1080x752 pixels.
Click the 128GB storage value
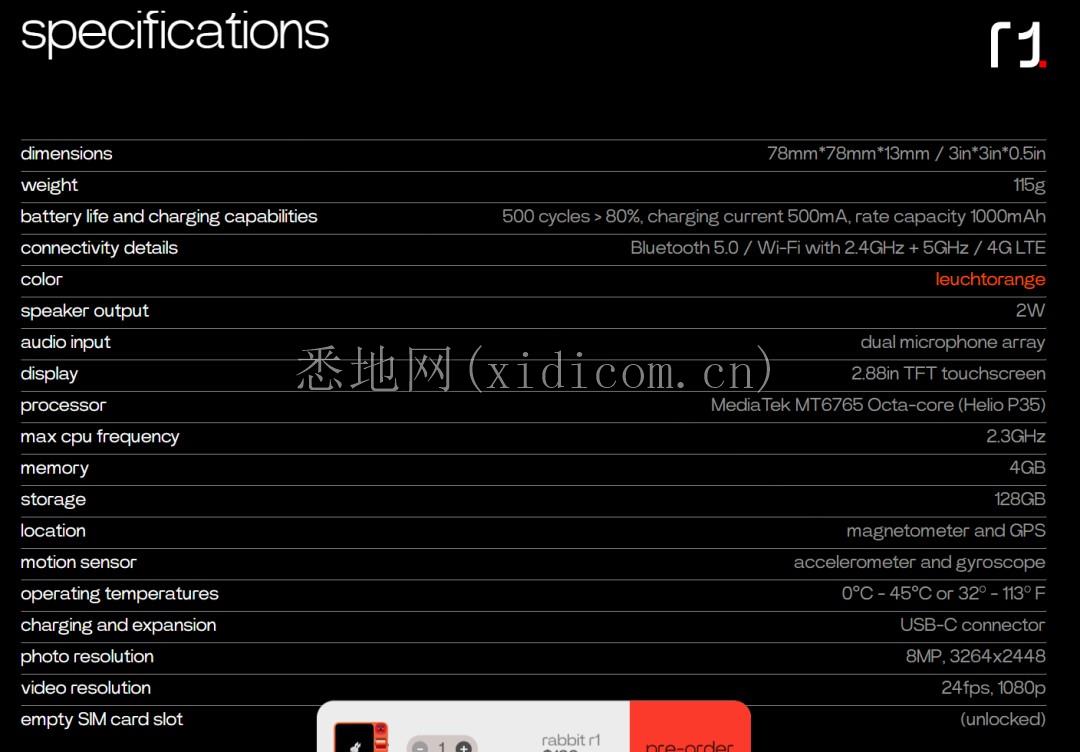(x=1019, y=500)
